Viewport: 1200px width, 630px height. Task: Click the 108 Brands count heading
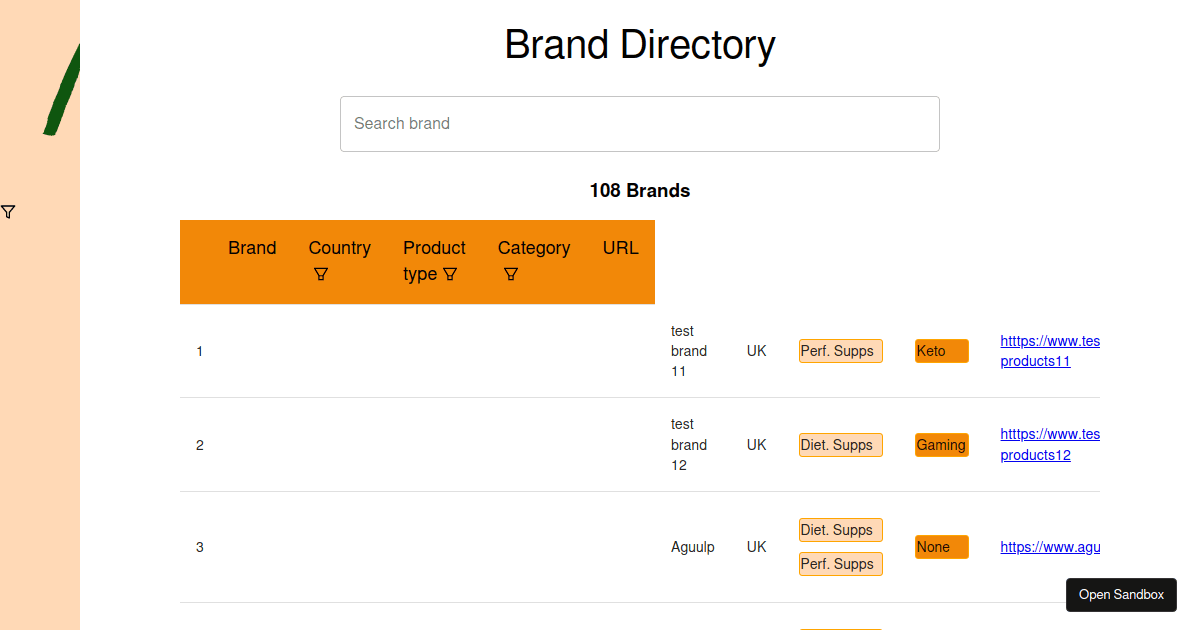coord(640,190)
